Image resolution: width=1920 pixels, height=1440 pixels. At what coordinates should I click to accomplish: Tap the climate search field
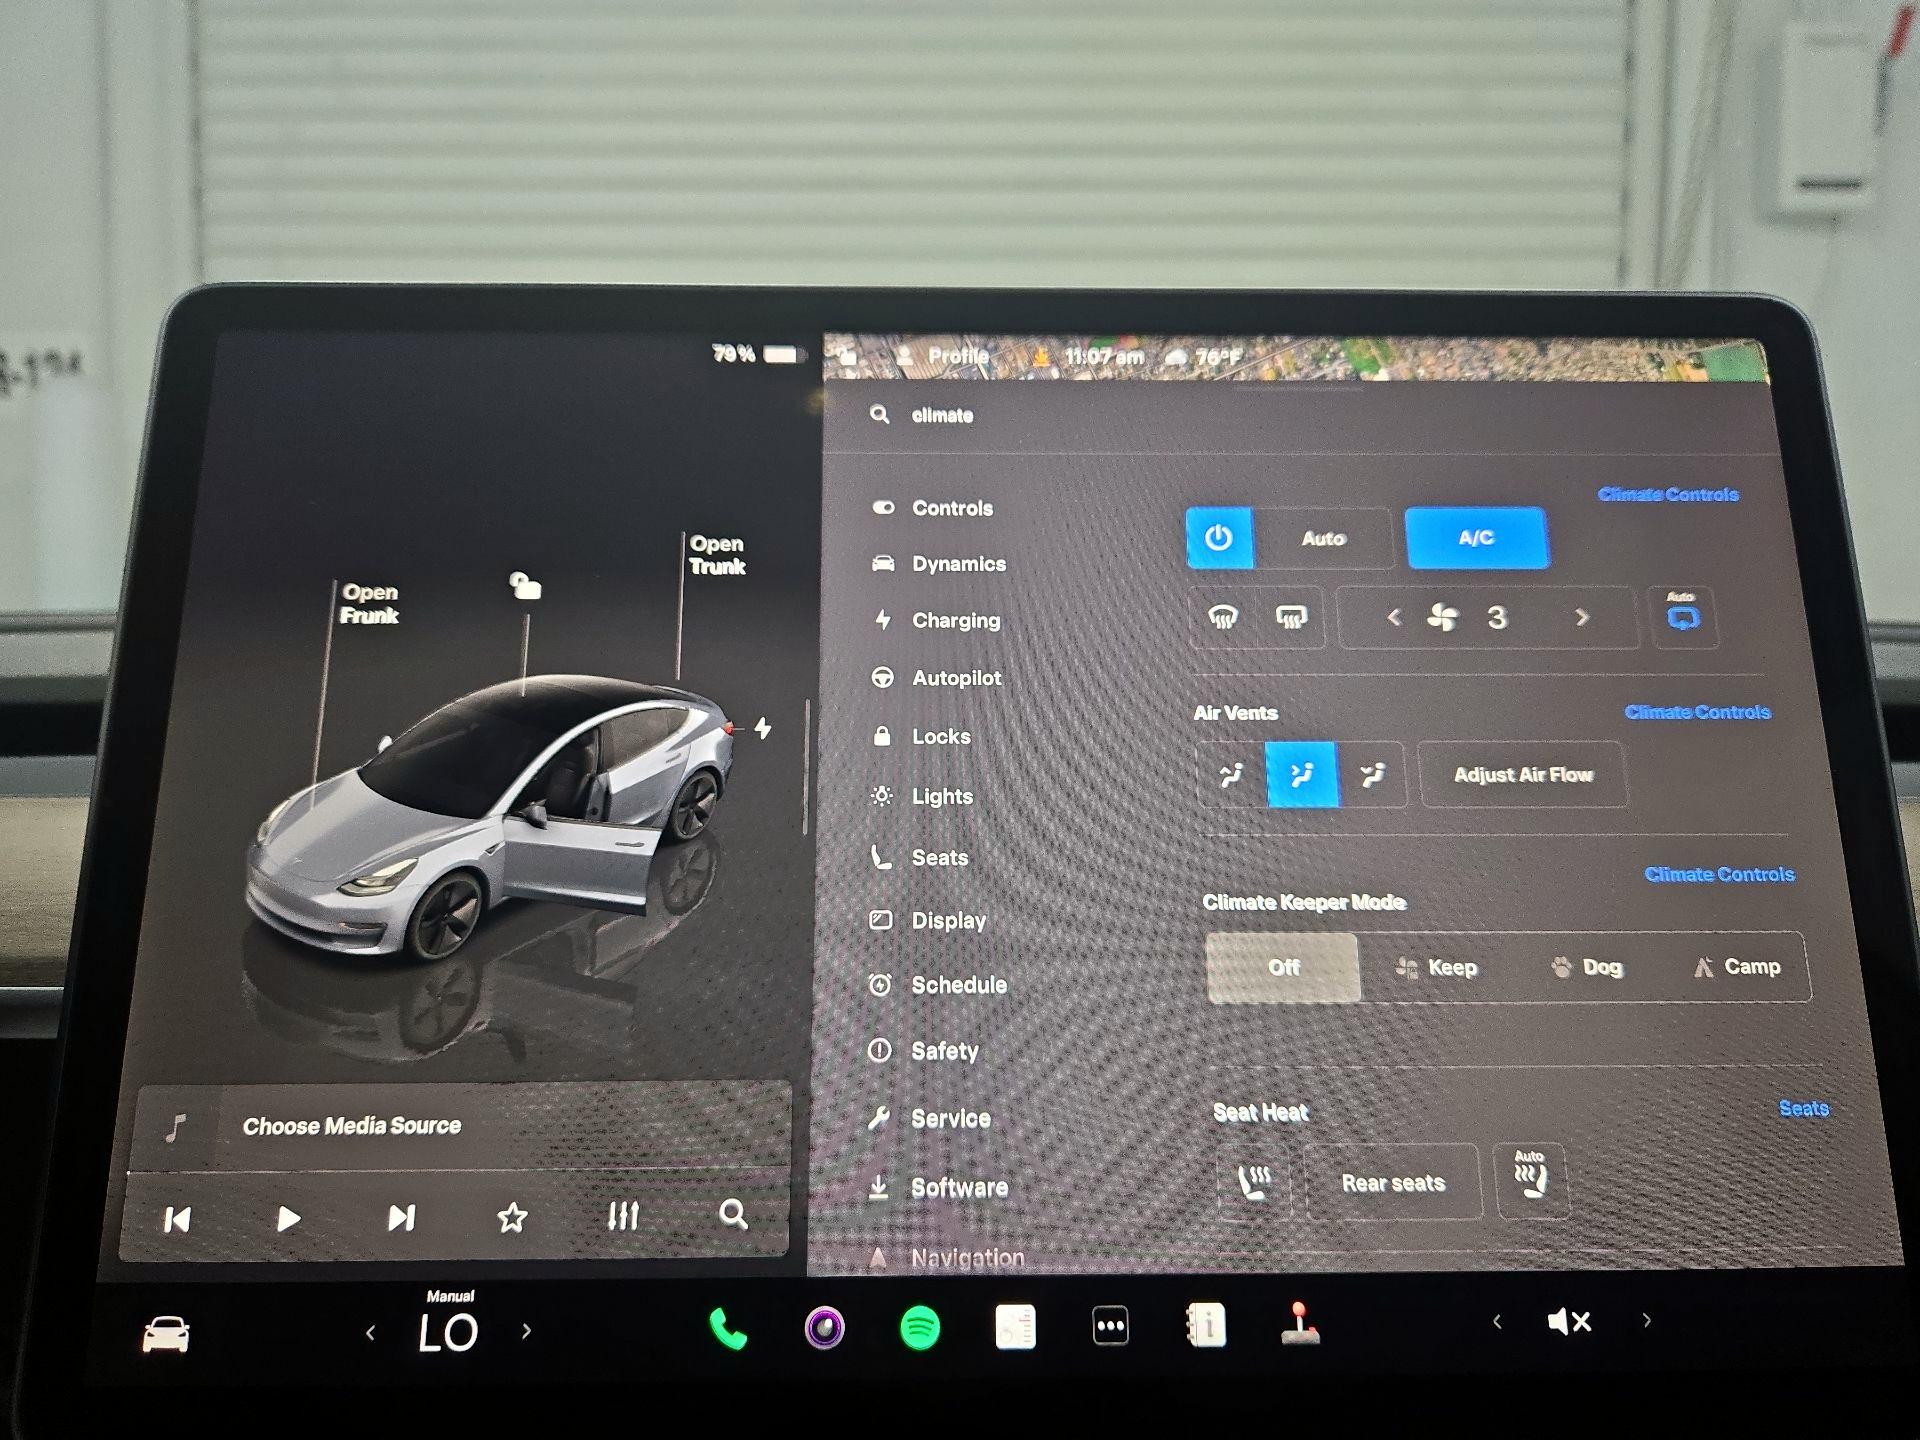pos(1300,416)
